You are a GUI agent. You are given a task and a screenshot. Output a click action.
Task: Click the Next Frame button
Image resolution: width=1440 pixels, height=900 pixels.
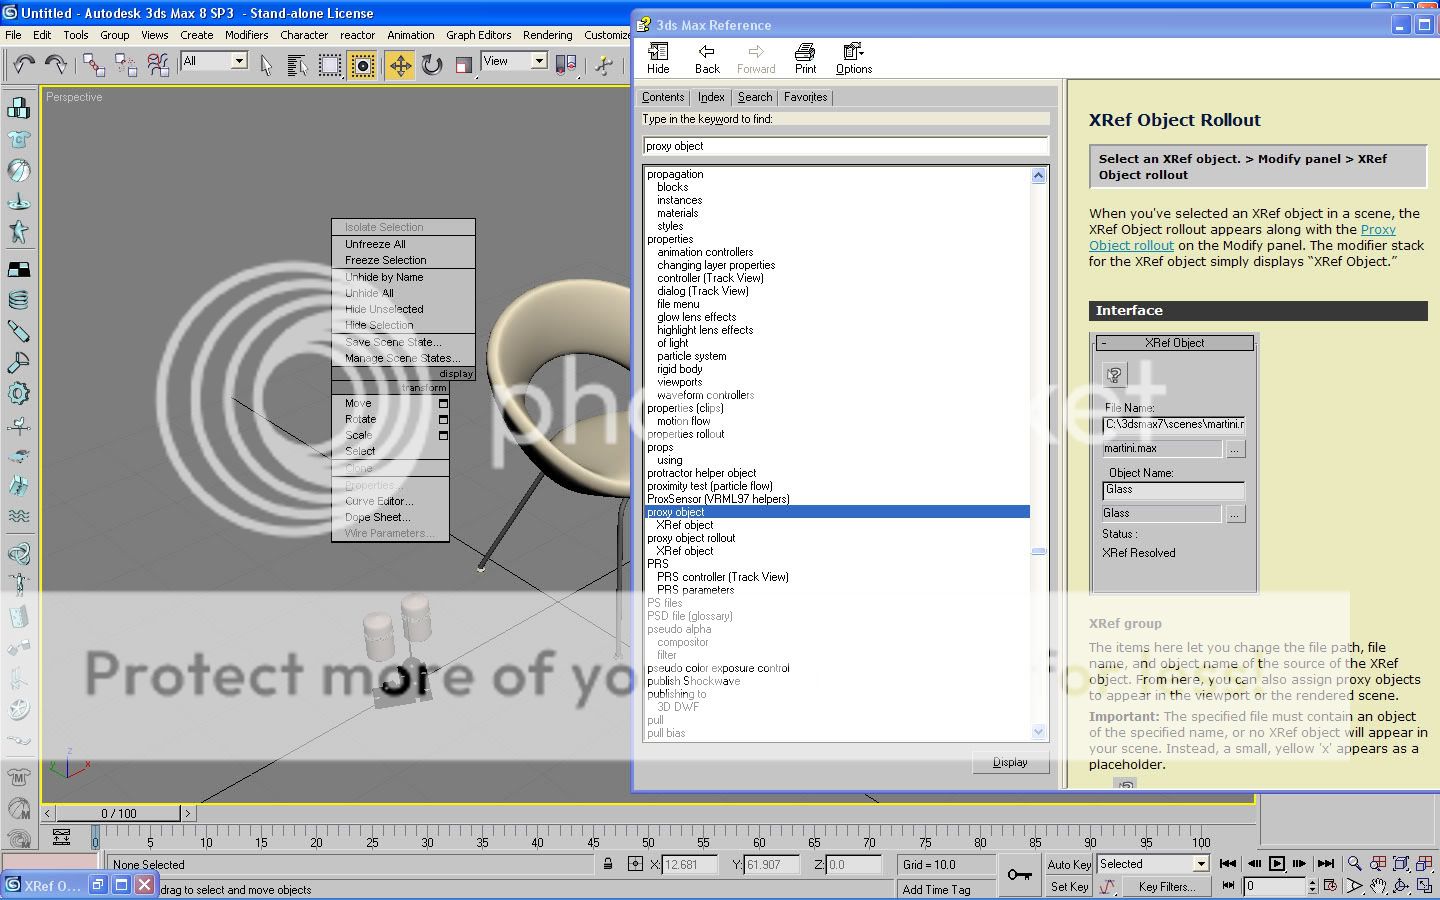[x=1300, y=863]
